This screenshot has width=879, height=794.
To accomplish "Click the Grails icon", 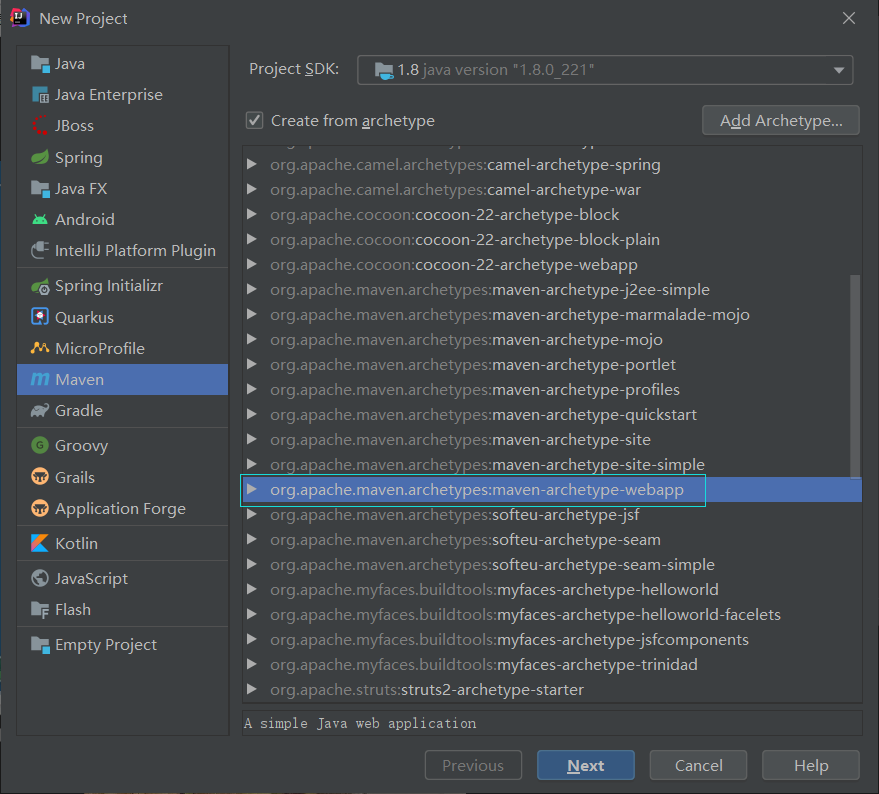I will click(40, 477).
